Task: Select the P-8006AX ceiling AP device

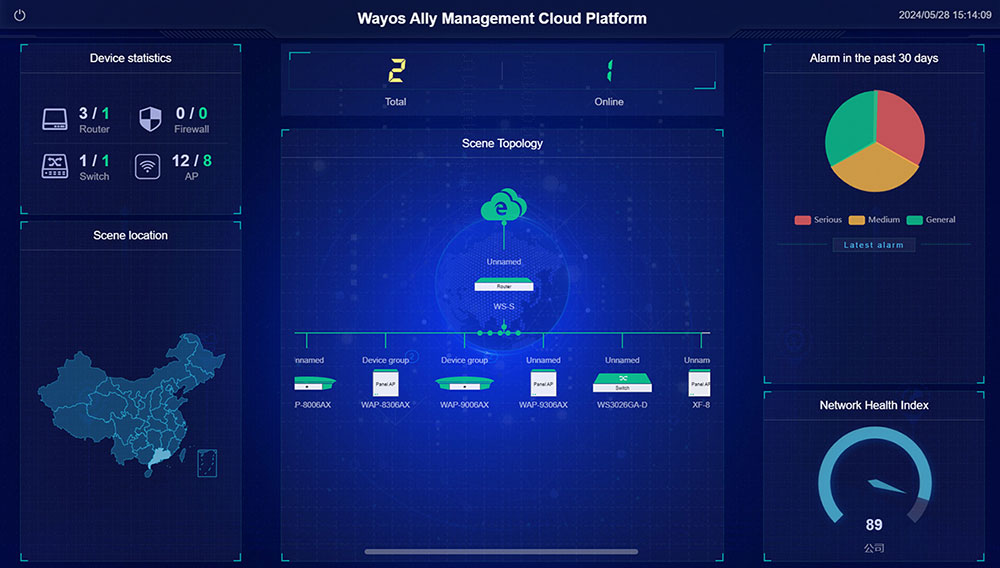Action: 314,383
